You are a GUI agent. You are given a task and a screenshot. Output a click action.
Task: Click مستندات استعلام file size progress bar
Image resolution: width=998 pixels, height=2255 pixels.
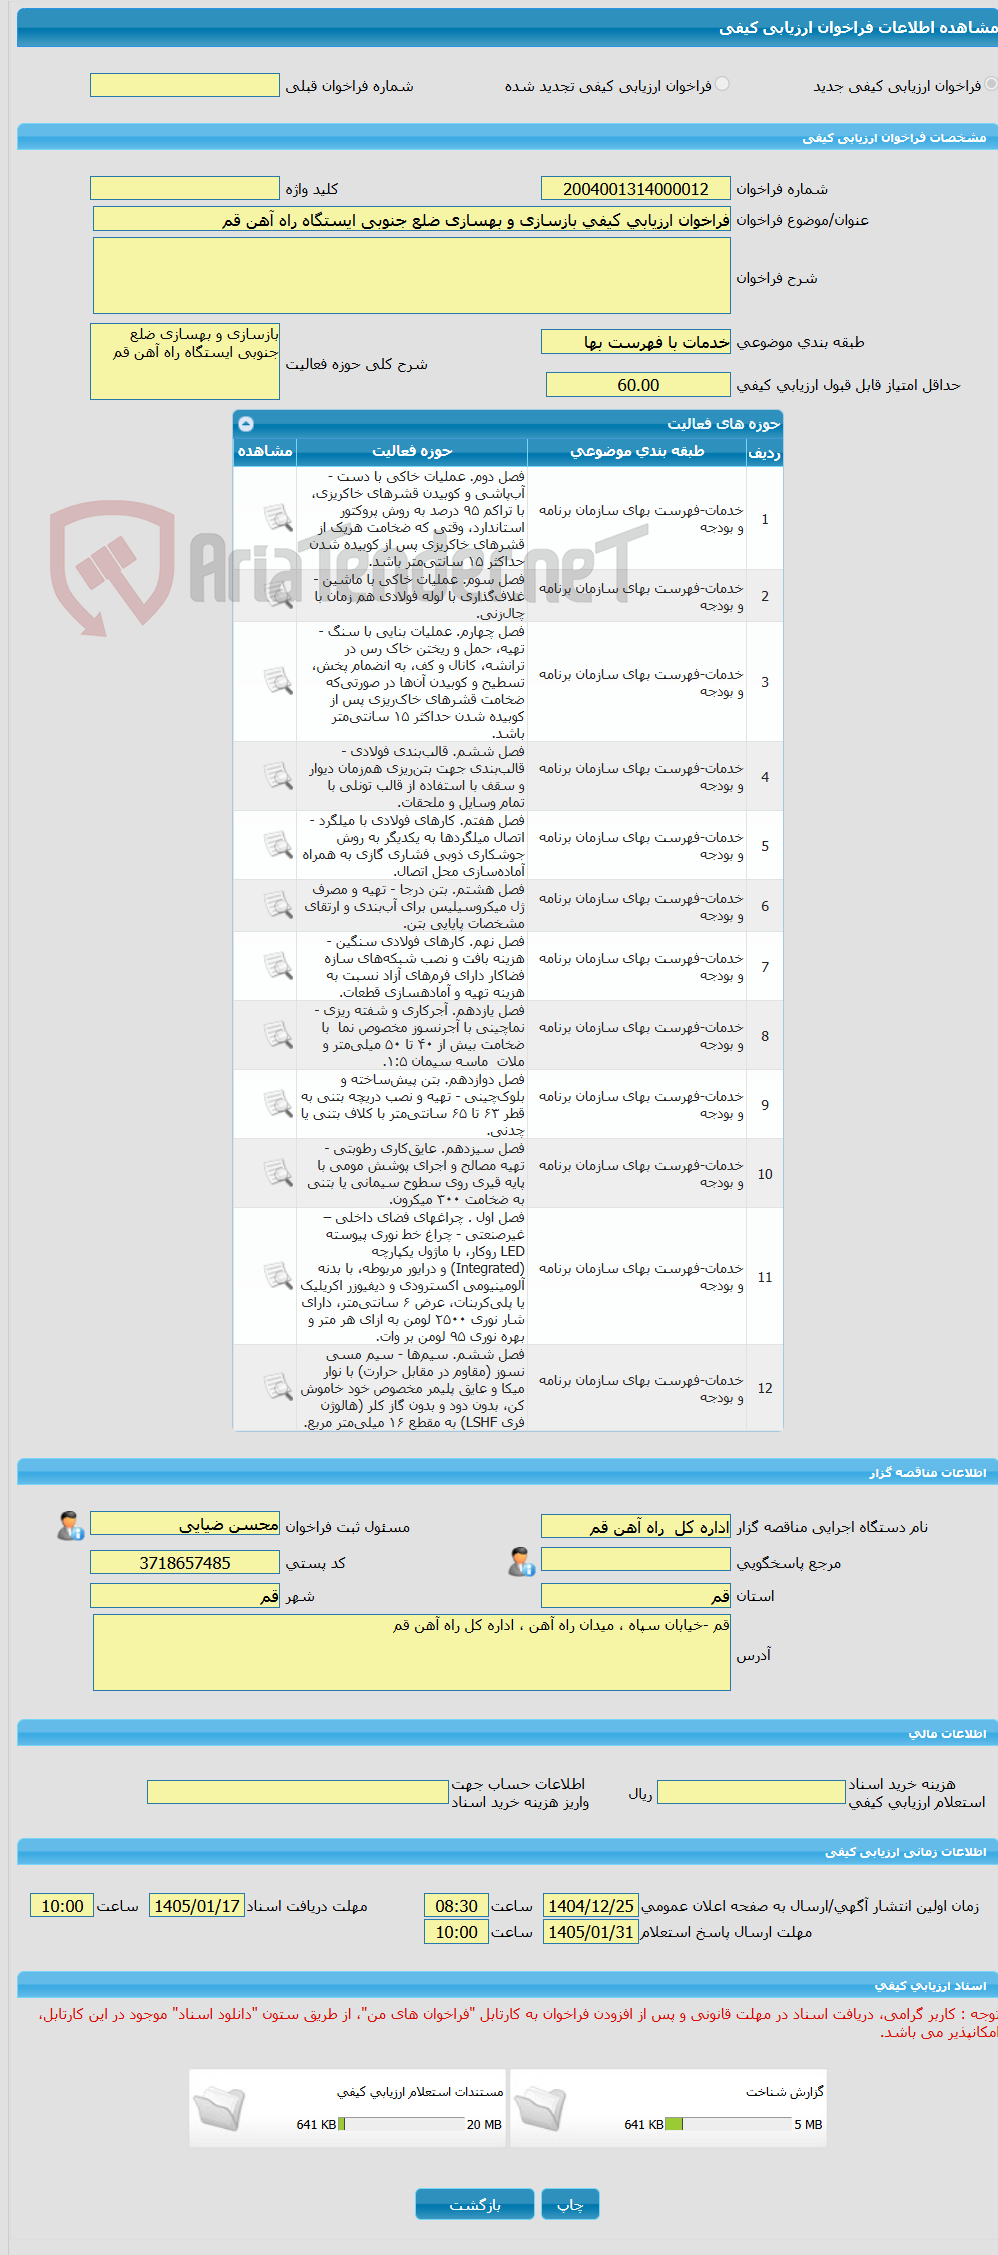coord(401,2124)
